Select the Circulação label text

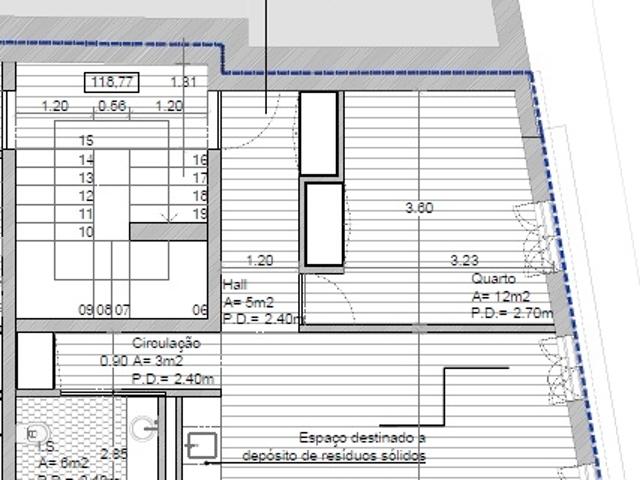pos(164,343)
